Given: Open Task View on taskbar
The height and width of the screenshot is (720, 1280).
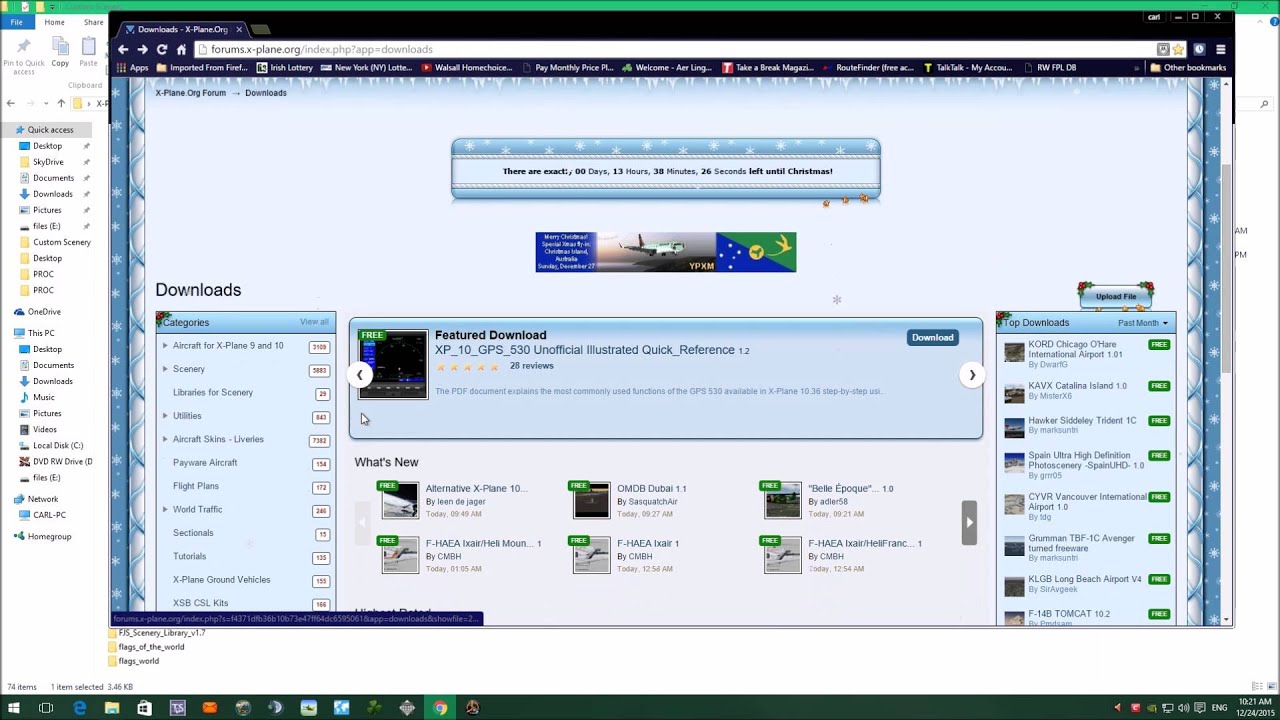Looking at the screenshot, I should point(46,708).
